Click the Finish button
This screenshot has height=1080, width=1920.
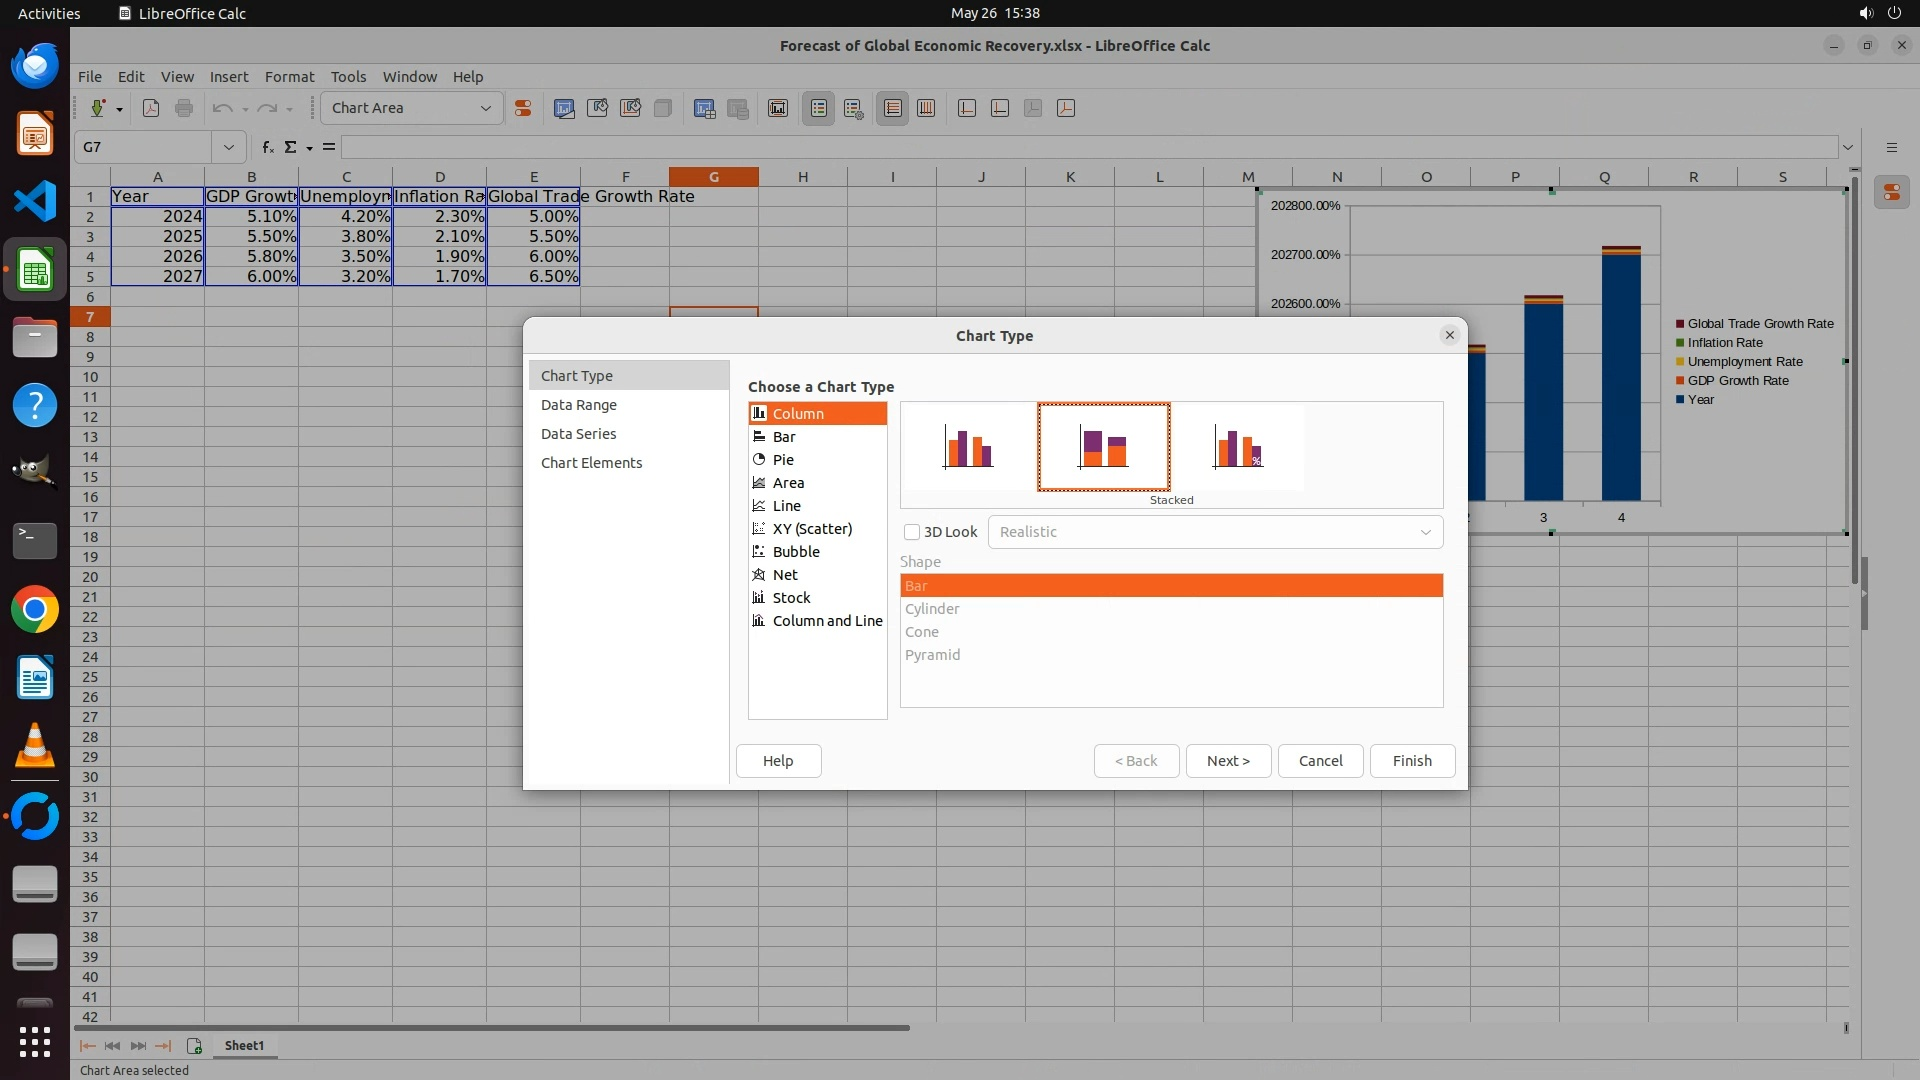click(x=1411, y=761)
